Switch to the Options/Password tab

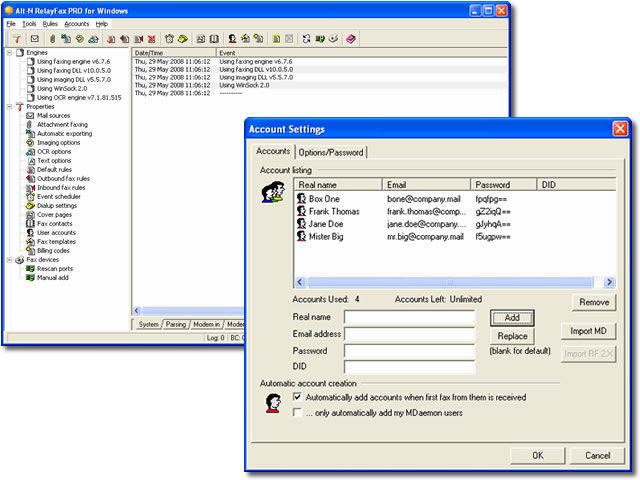[332, 152]
